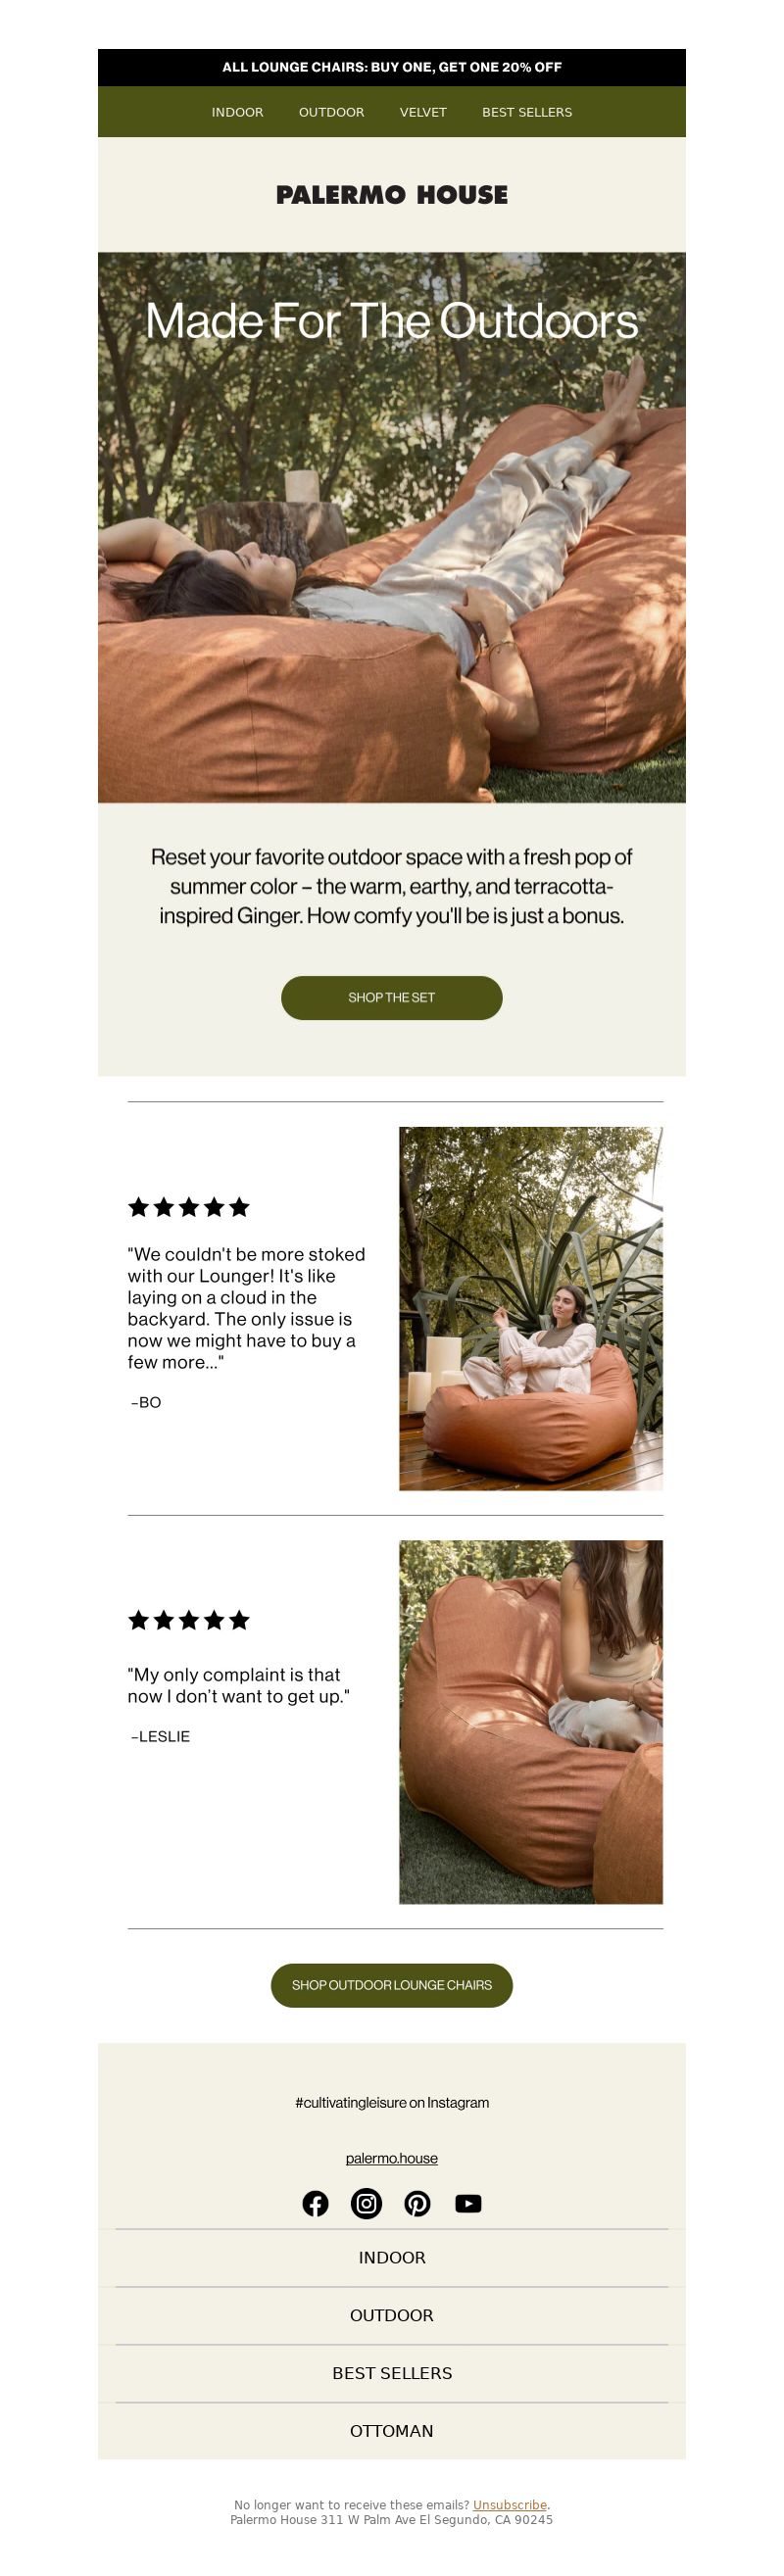The width and height of the screenshot is (784, 2576).
Task: Open the Ottoman footer link
Action: tap(392, 2431)
